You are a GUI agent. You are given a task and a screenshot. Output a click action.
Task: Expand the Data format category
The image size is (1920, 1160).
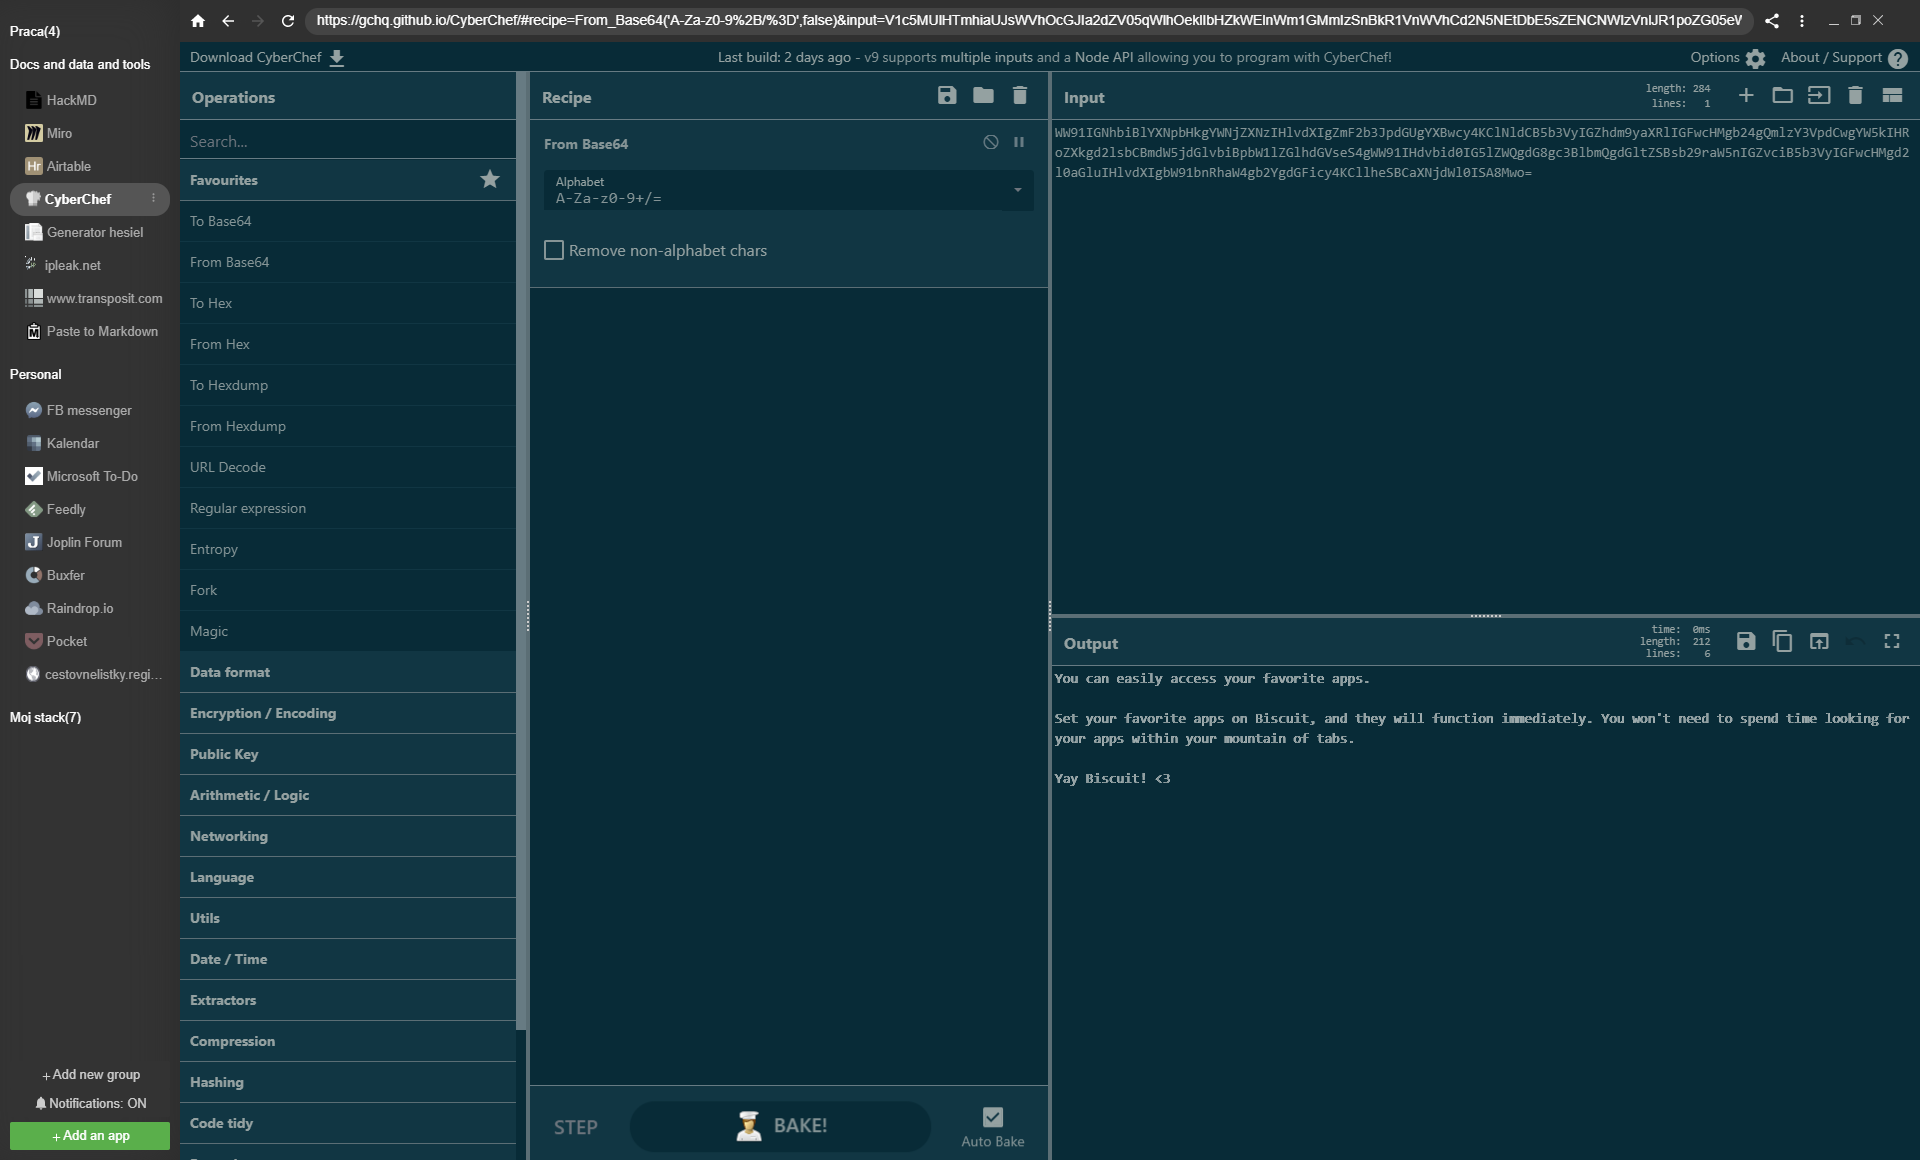tap(230, 672)
